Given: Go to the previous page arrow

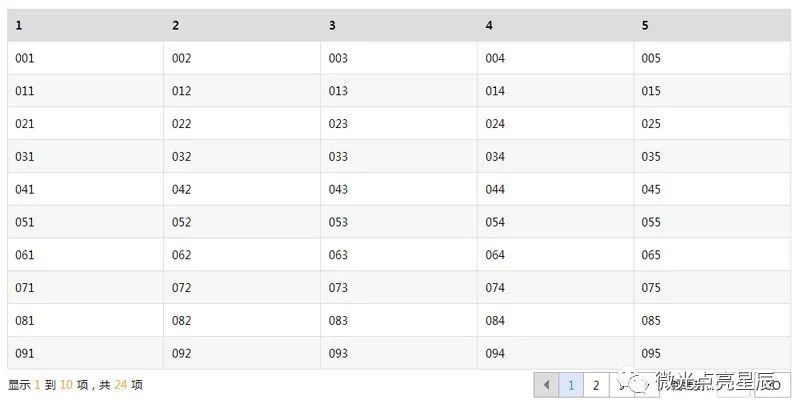Looking at the screenshot, I should pyautogui.click(x=546, y=385).
